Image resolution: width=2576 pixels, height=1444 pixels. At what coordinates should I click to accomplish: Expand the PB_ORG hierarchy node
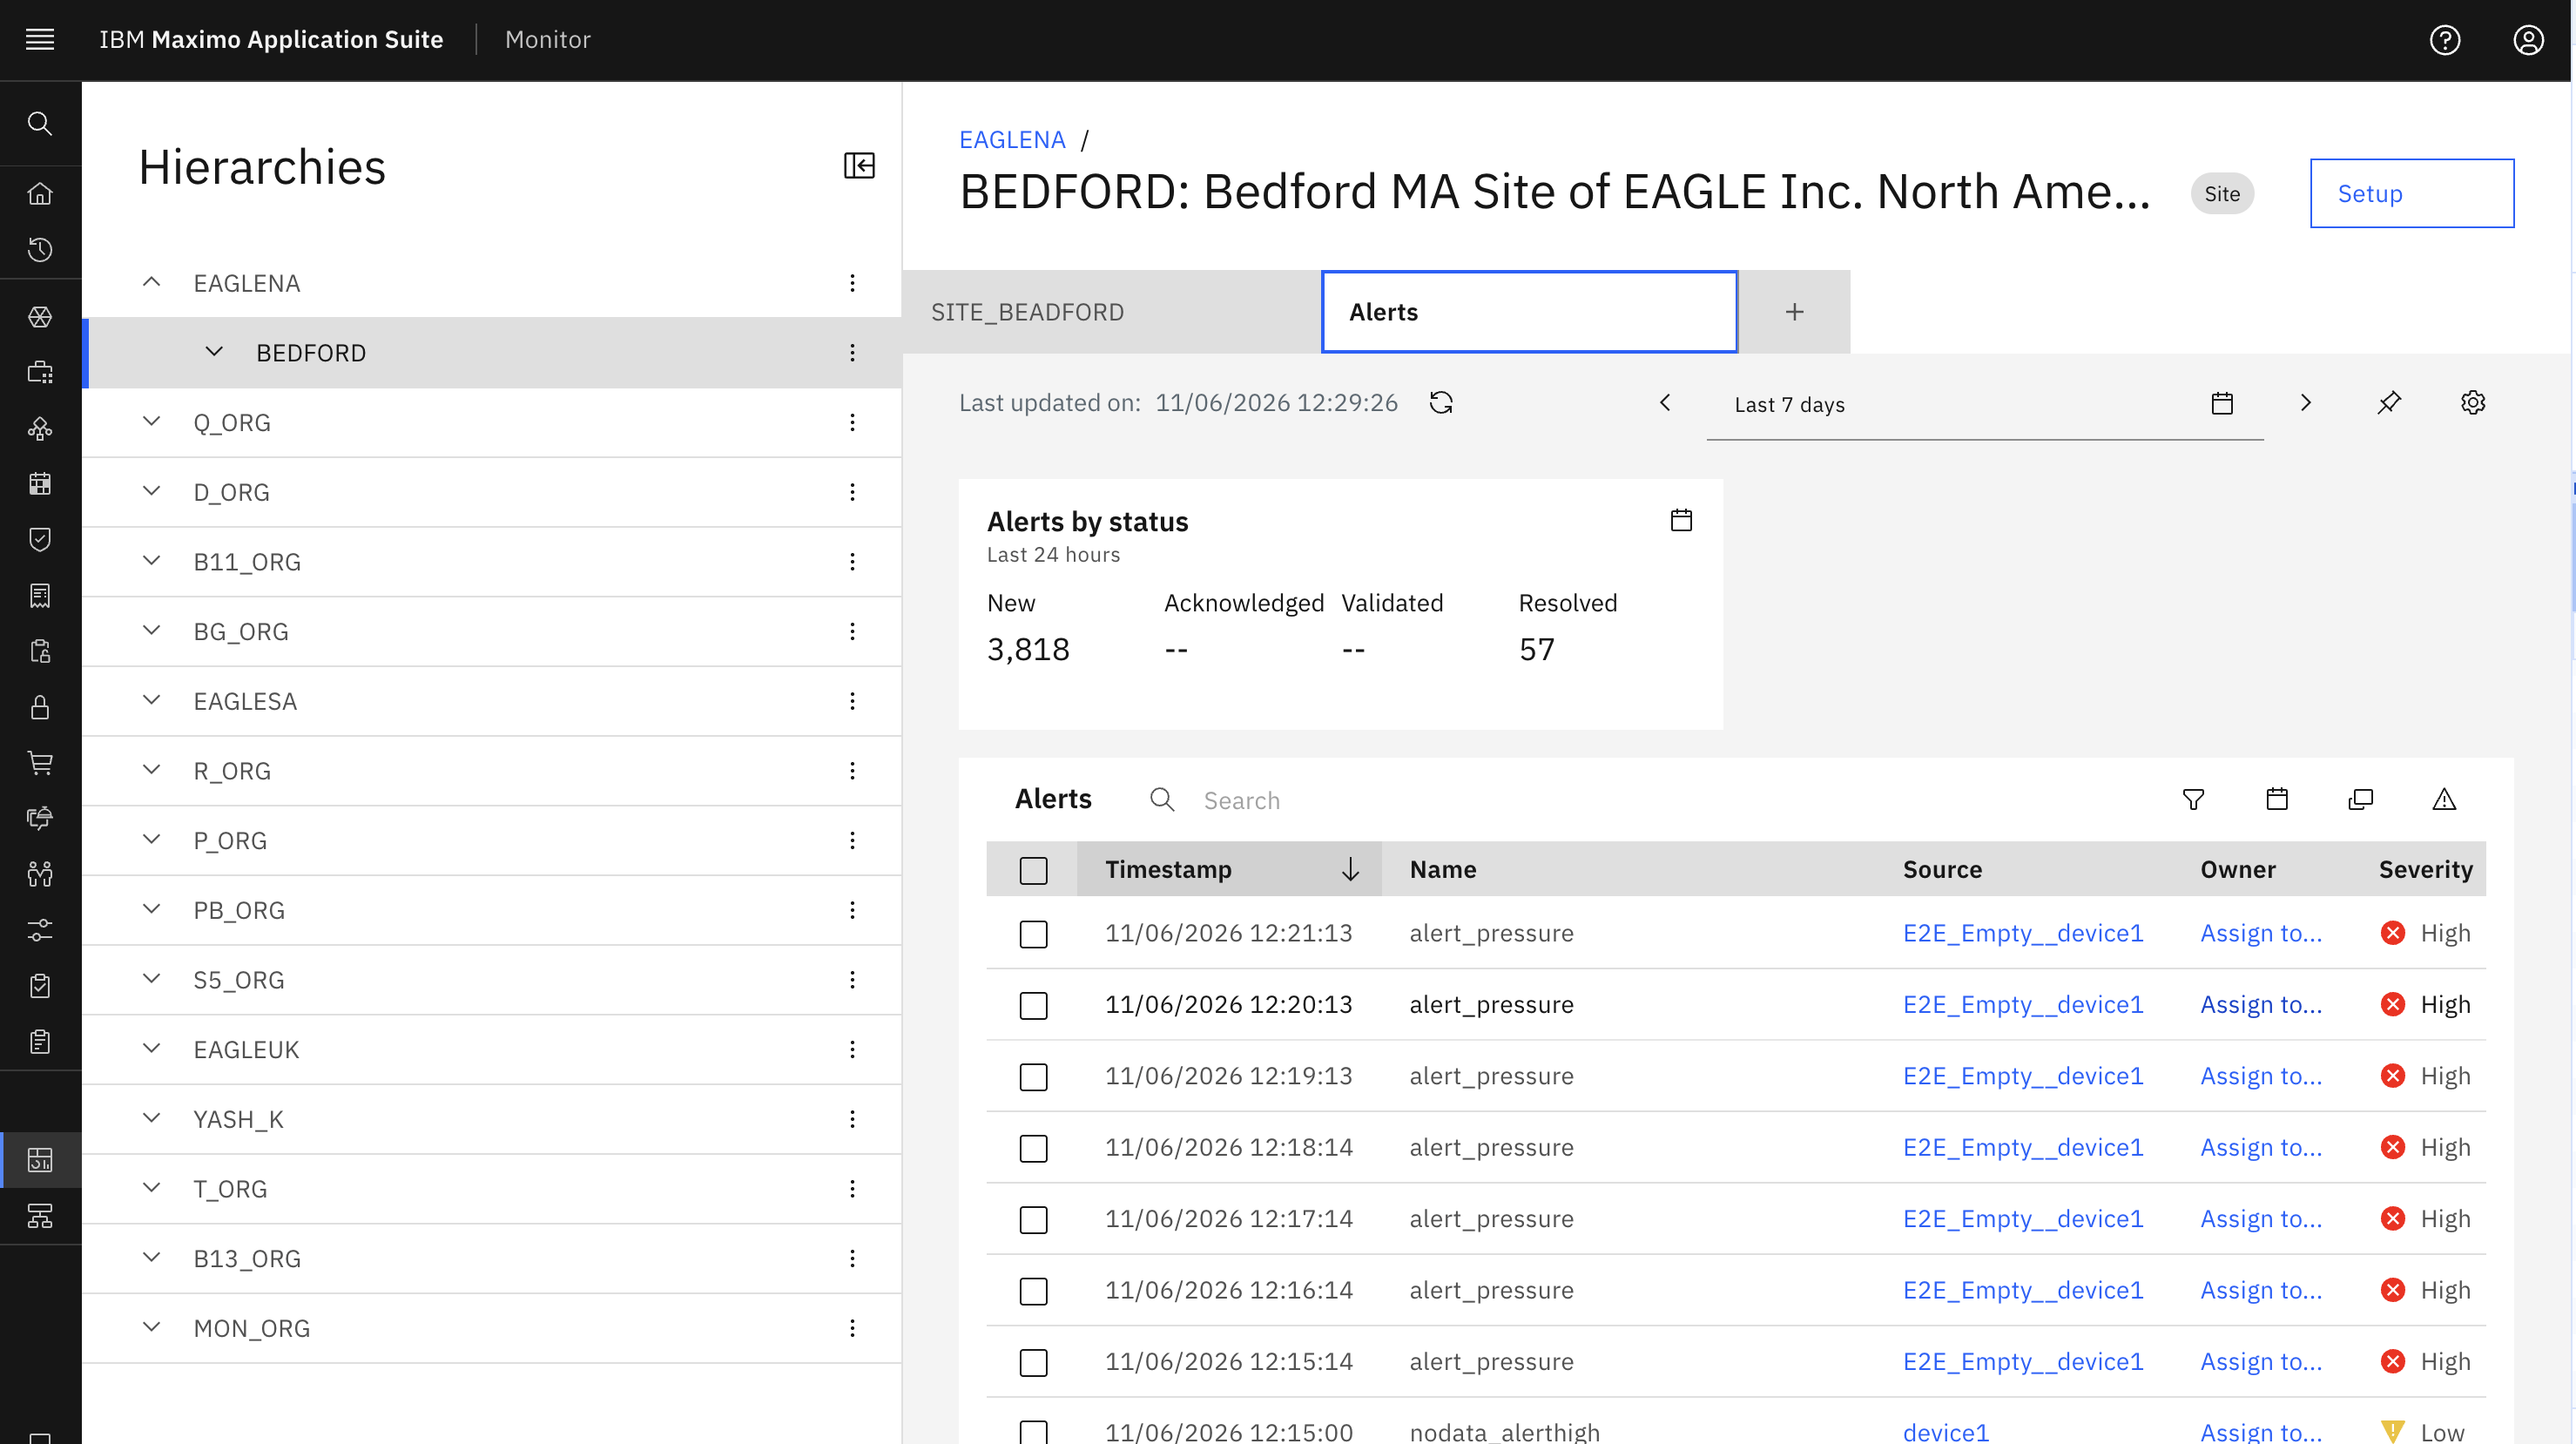151,909
